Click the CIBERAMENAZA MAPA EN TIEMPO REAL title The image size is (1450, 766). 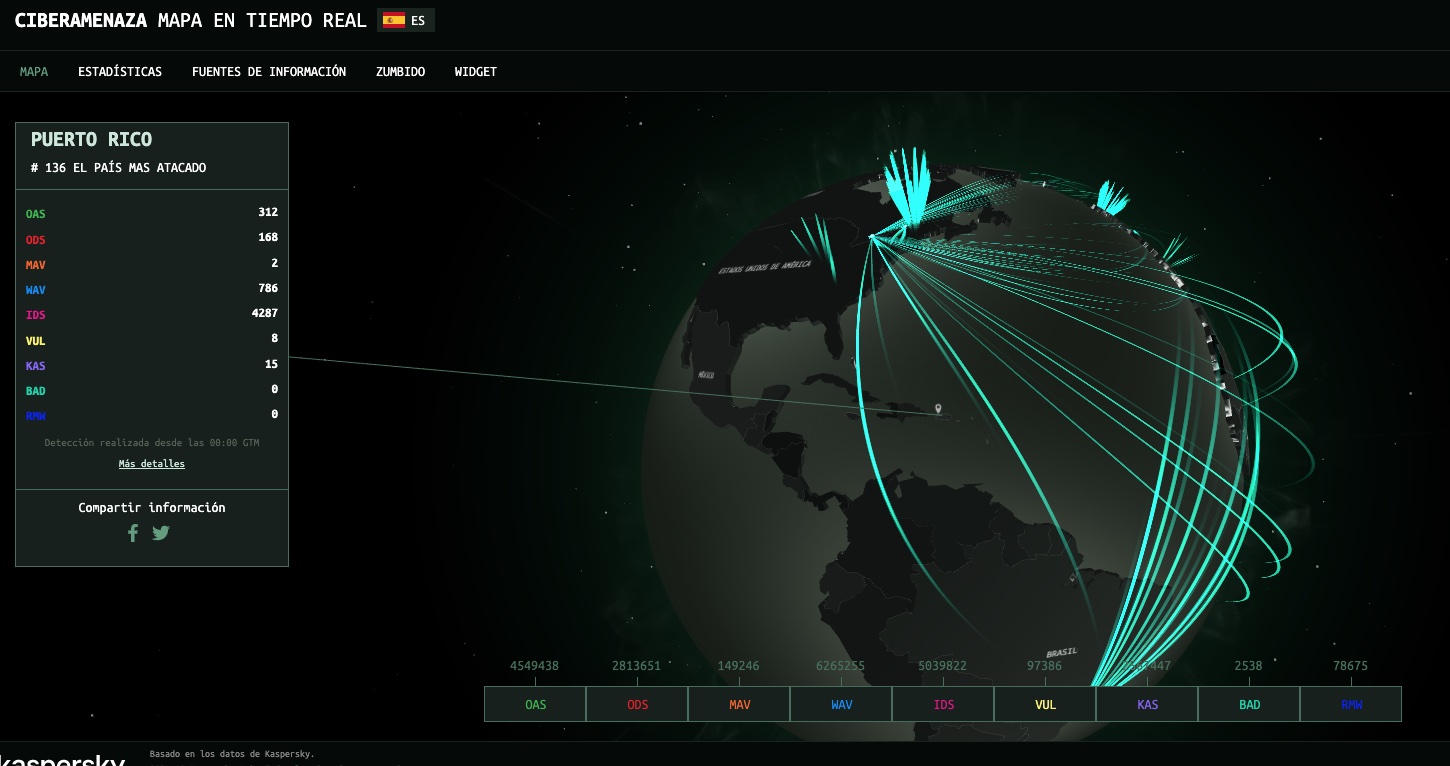pyautogui.click(x=191, y=20)
